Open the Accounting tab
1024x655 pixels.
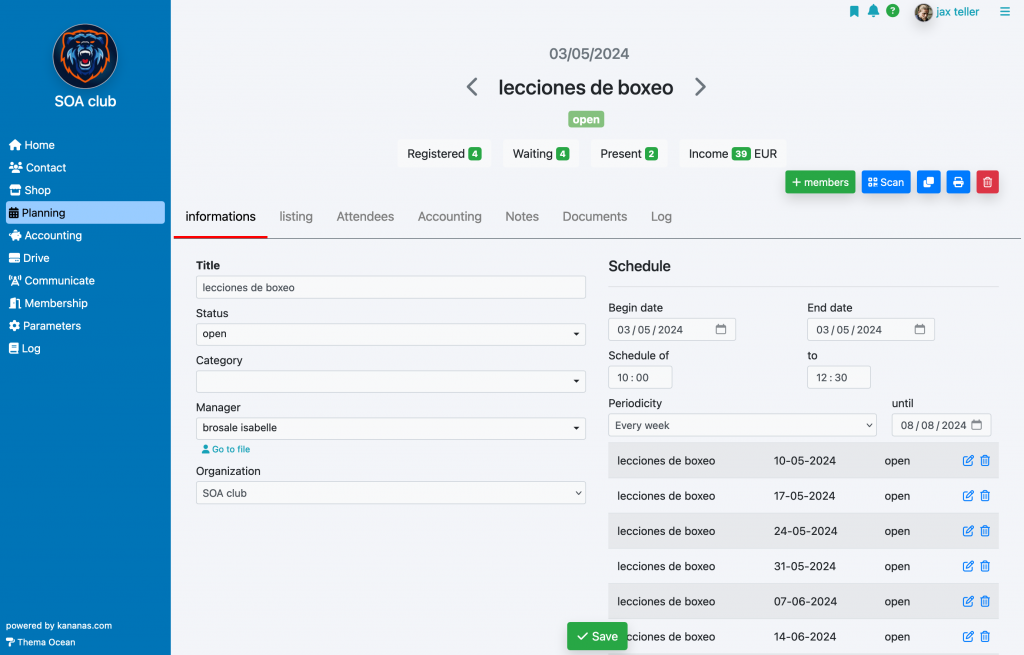click(x=449, y=217)
